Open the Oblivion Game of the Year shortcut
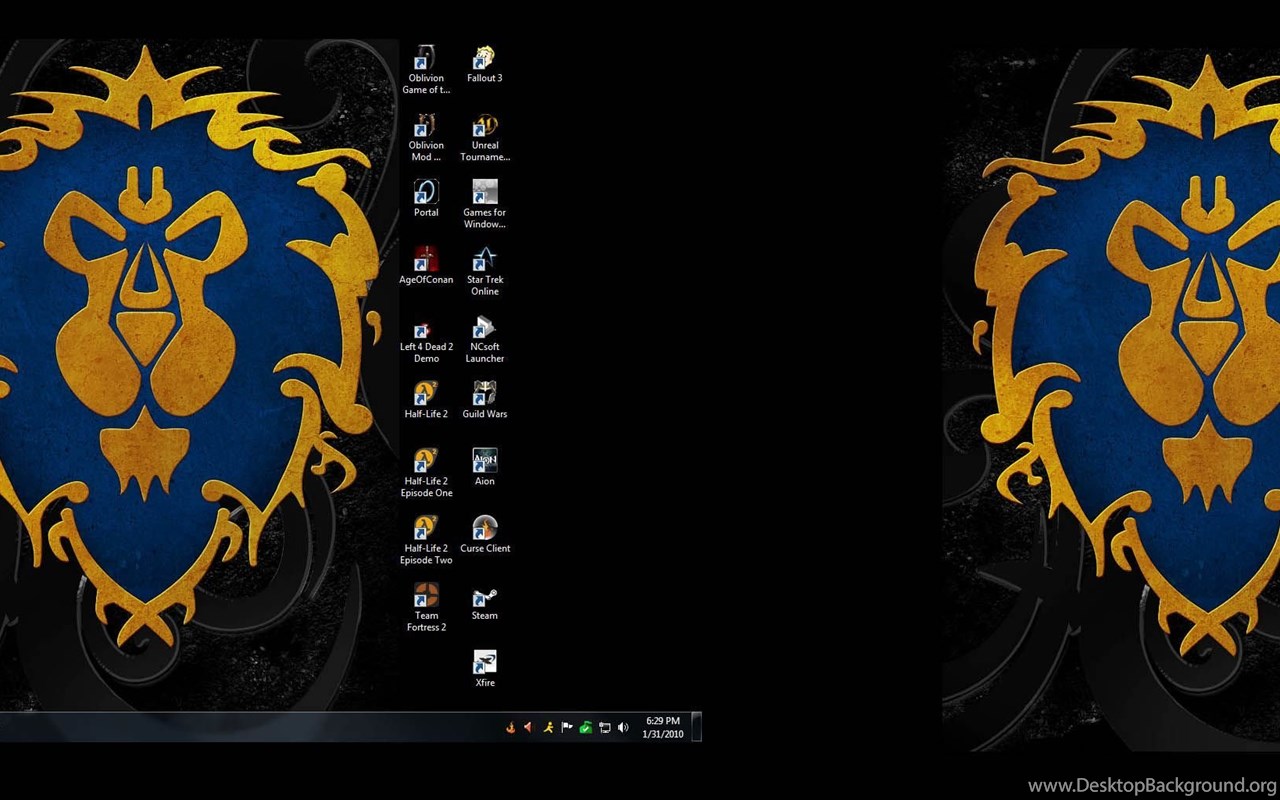This screenshot has height=800, width=1280. [426, 69]
